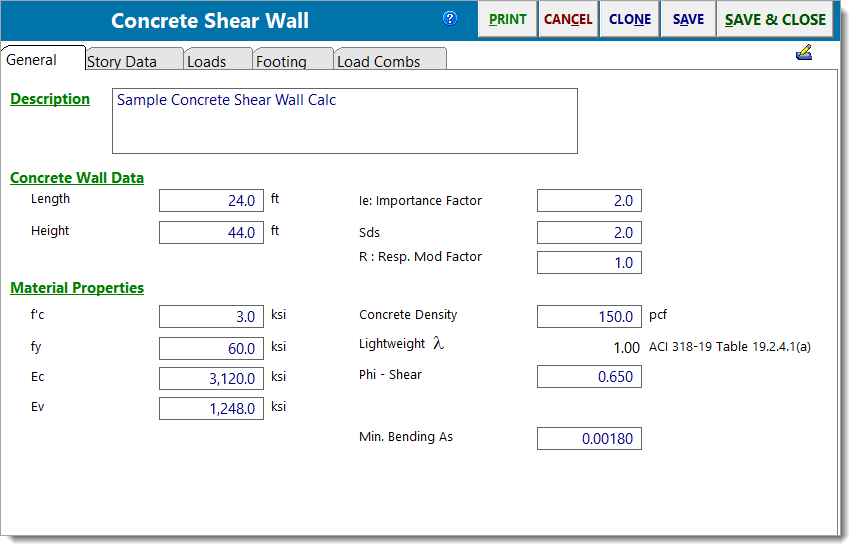Click the Concrete Density field
This screenshot has height=551, width=856.
(588, 317)
